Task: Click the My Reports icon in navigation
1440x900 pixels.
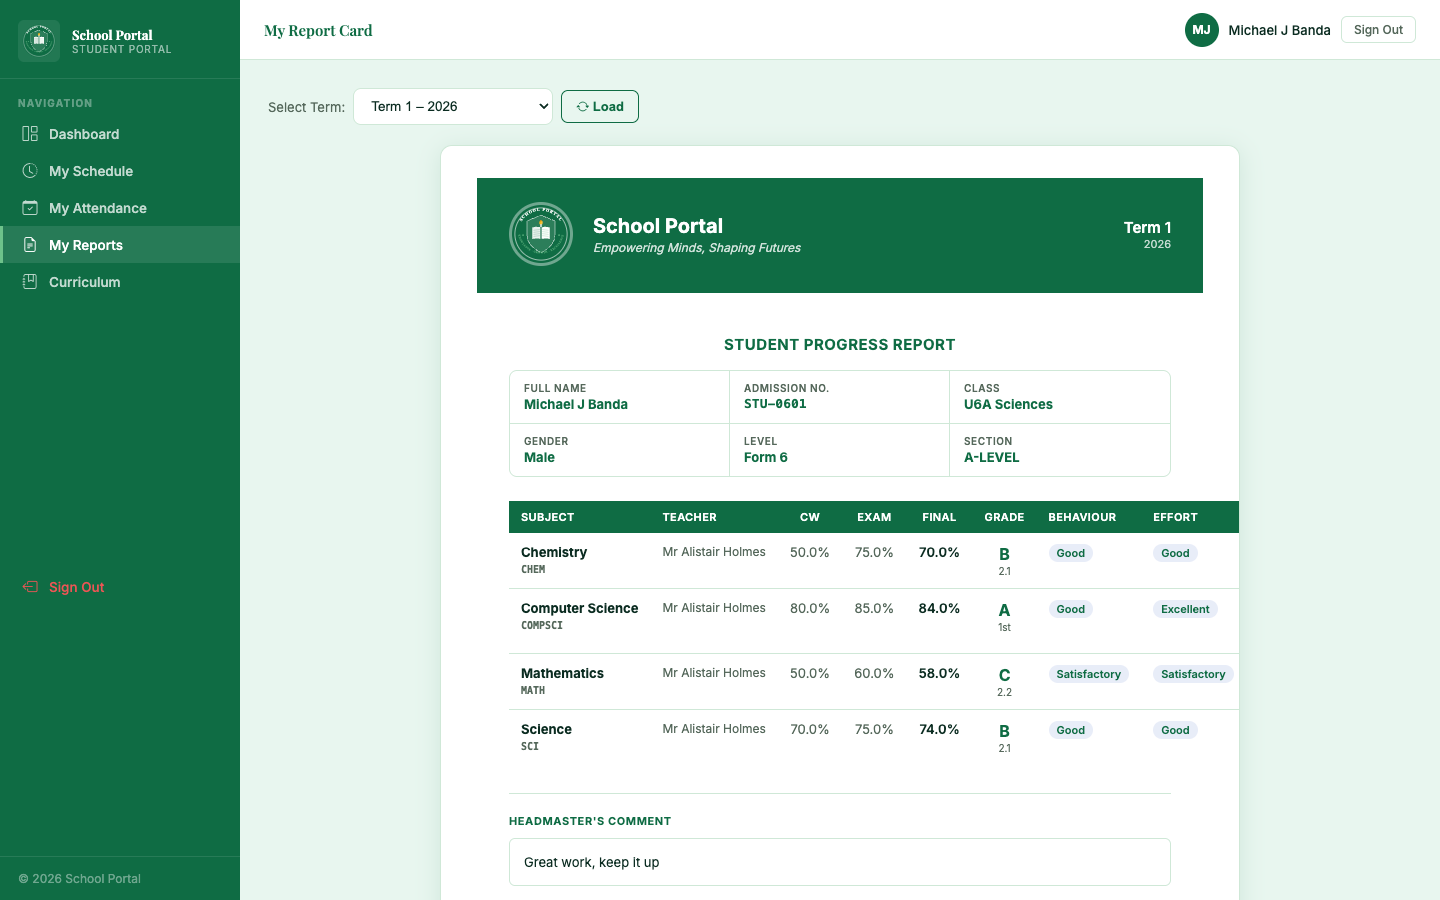Action: pos(31,244)
